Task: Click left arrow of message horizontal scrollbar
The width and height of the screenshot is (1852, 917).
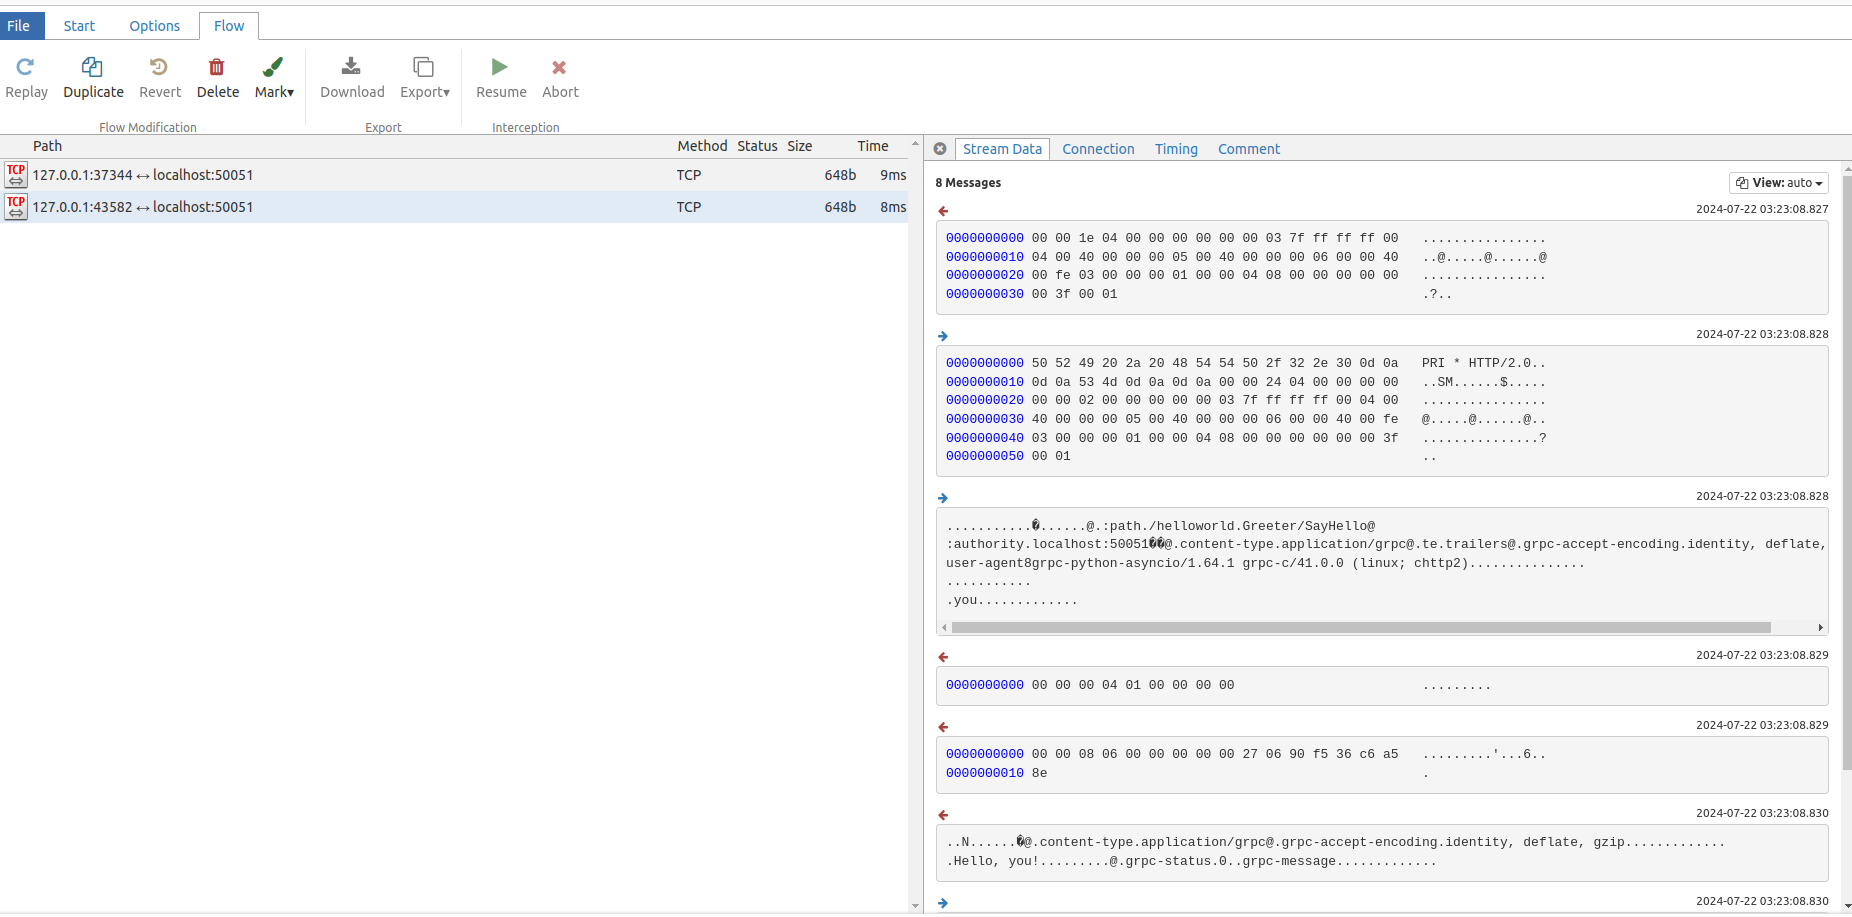Action: click(x=944, y=628)
